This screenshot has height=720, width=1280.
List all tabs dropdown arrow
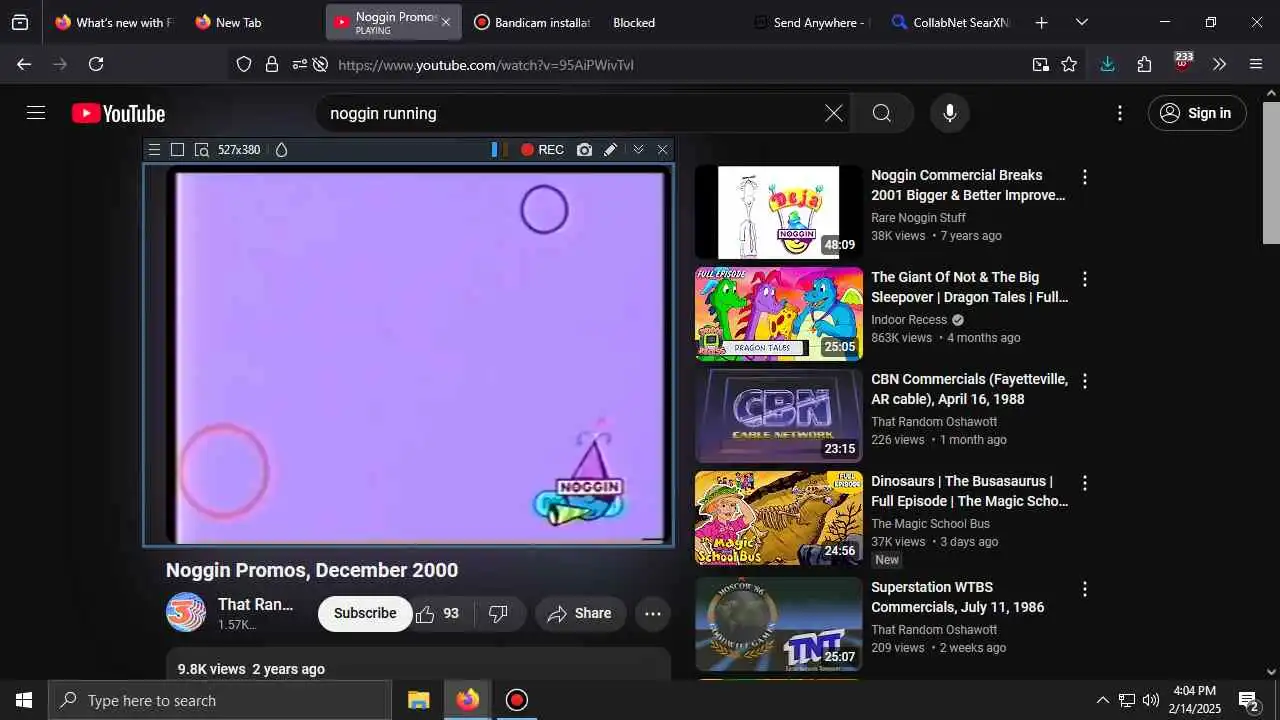coord(1081,22)
